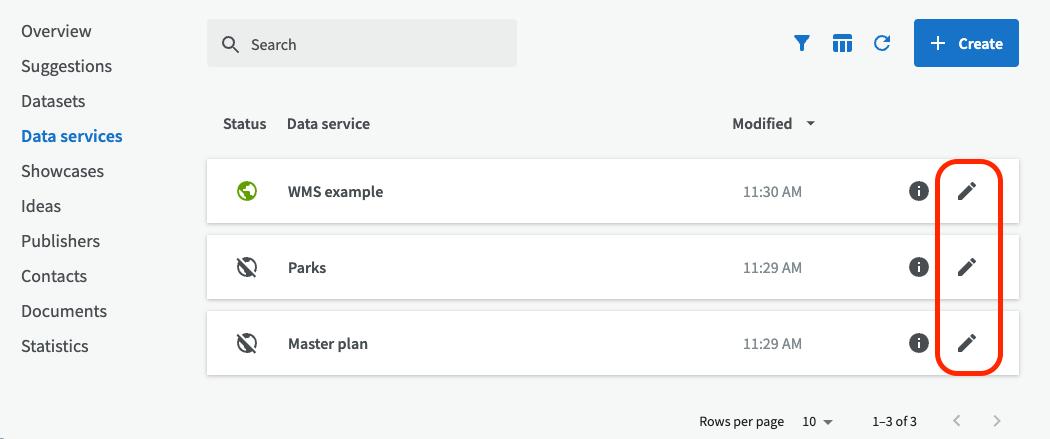Click unpublished status icon for Master plan
This screenshot has height=439, width=1050.
point(247,343)
